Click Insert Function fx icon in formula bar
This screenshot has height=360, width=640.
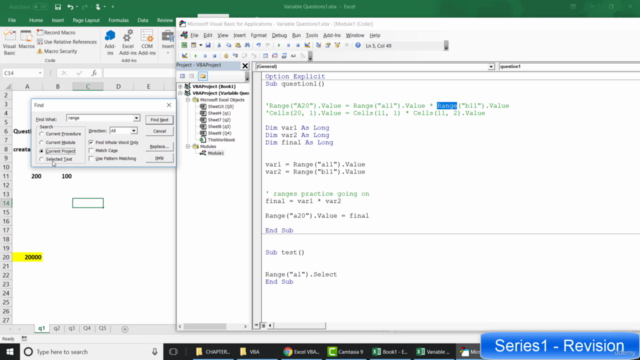94,73
